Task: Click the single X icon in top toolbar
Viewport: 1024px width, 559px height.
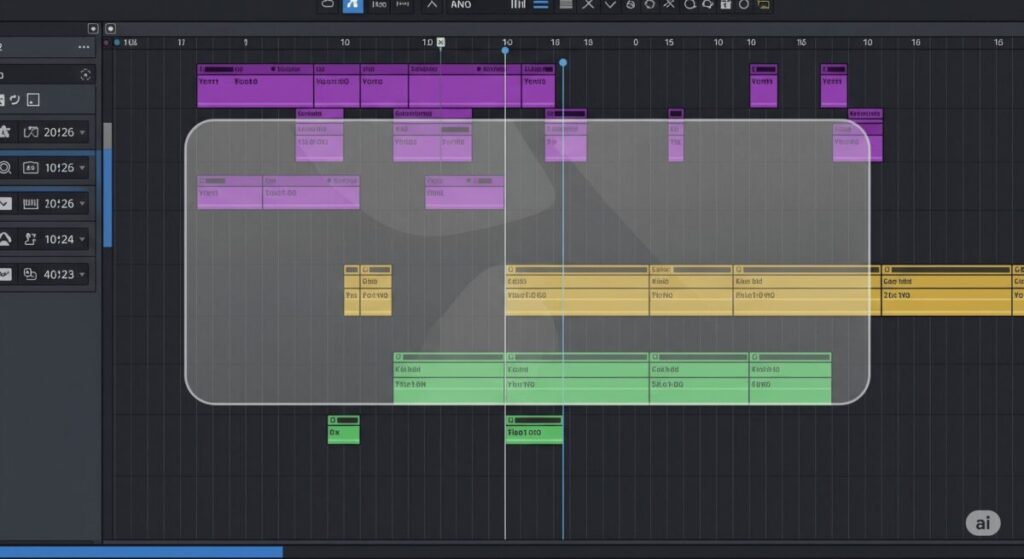Action: (x=588, y=5)
